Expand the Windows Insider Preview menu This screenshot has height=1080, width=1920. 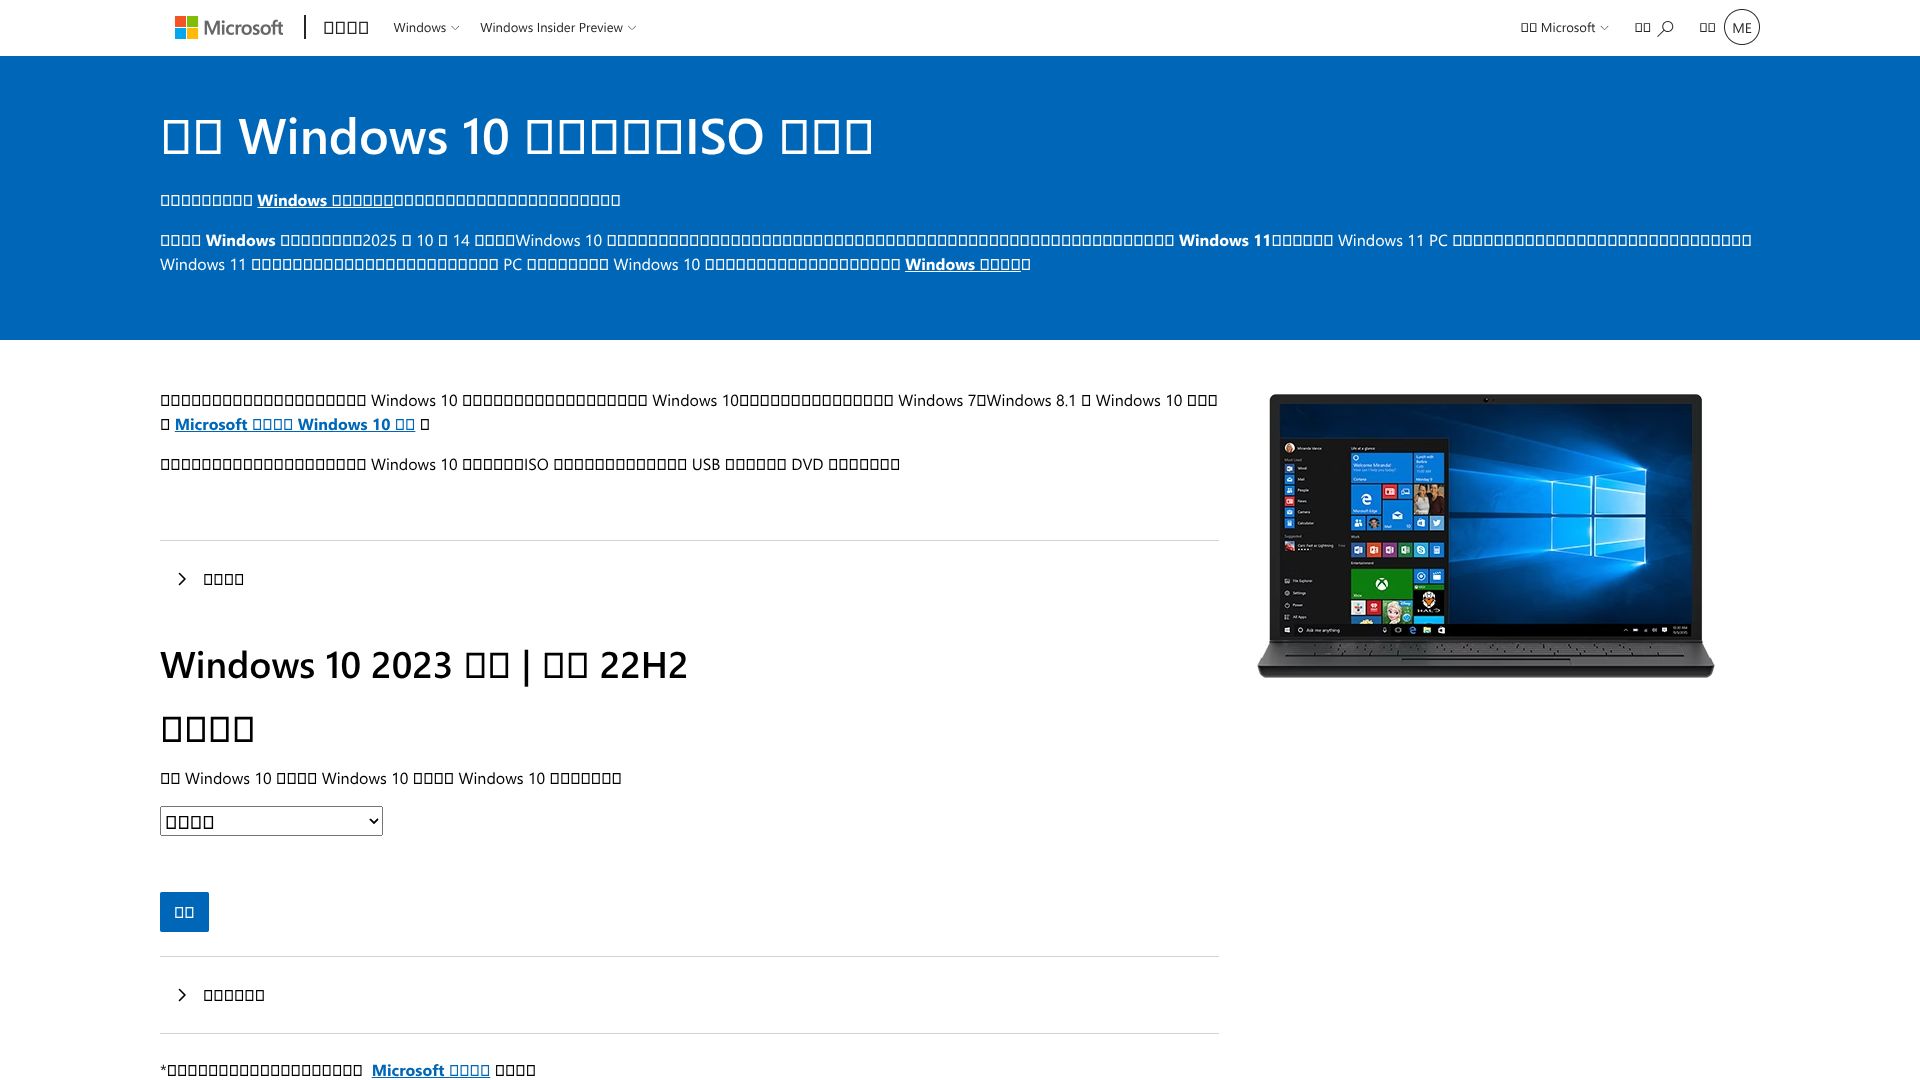(558, 28)
